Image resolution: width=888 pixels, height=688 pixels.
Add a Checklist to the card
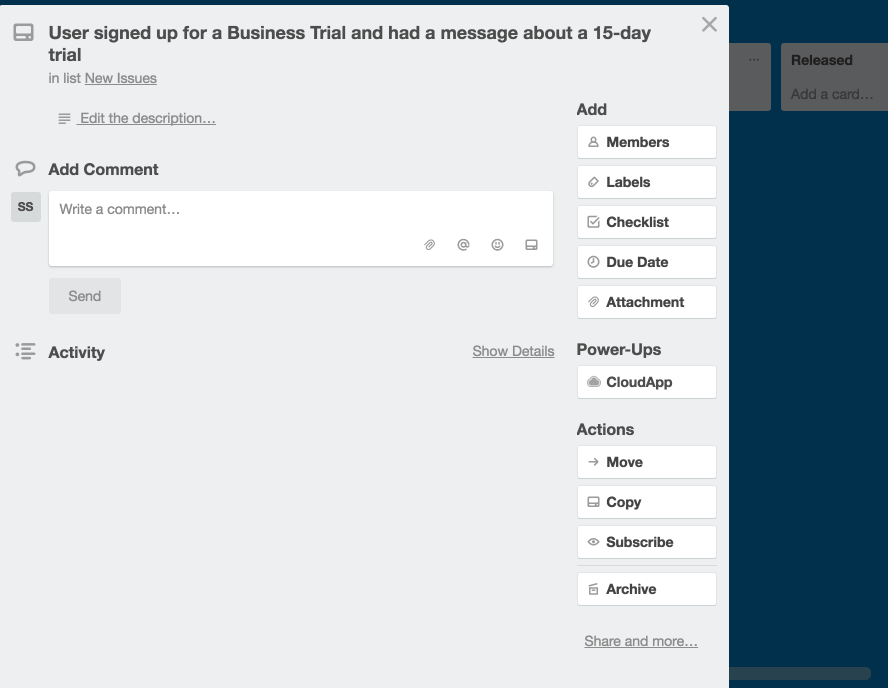tap(647, 222)
